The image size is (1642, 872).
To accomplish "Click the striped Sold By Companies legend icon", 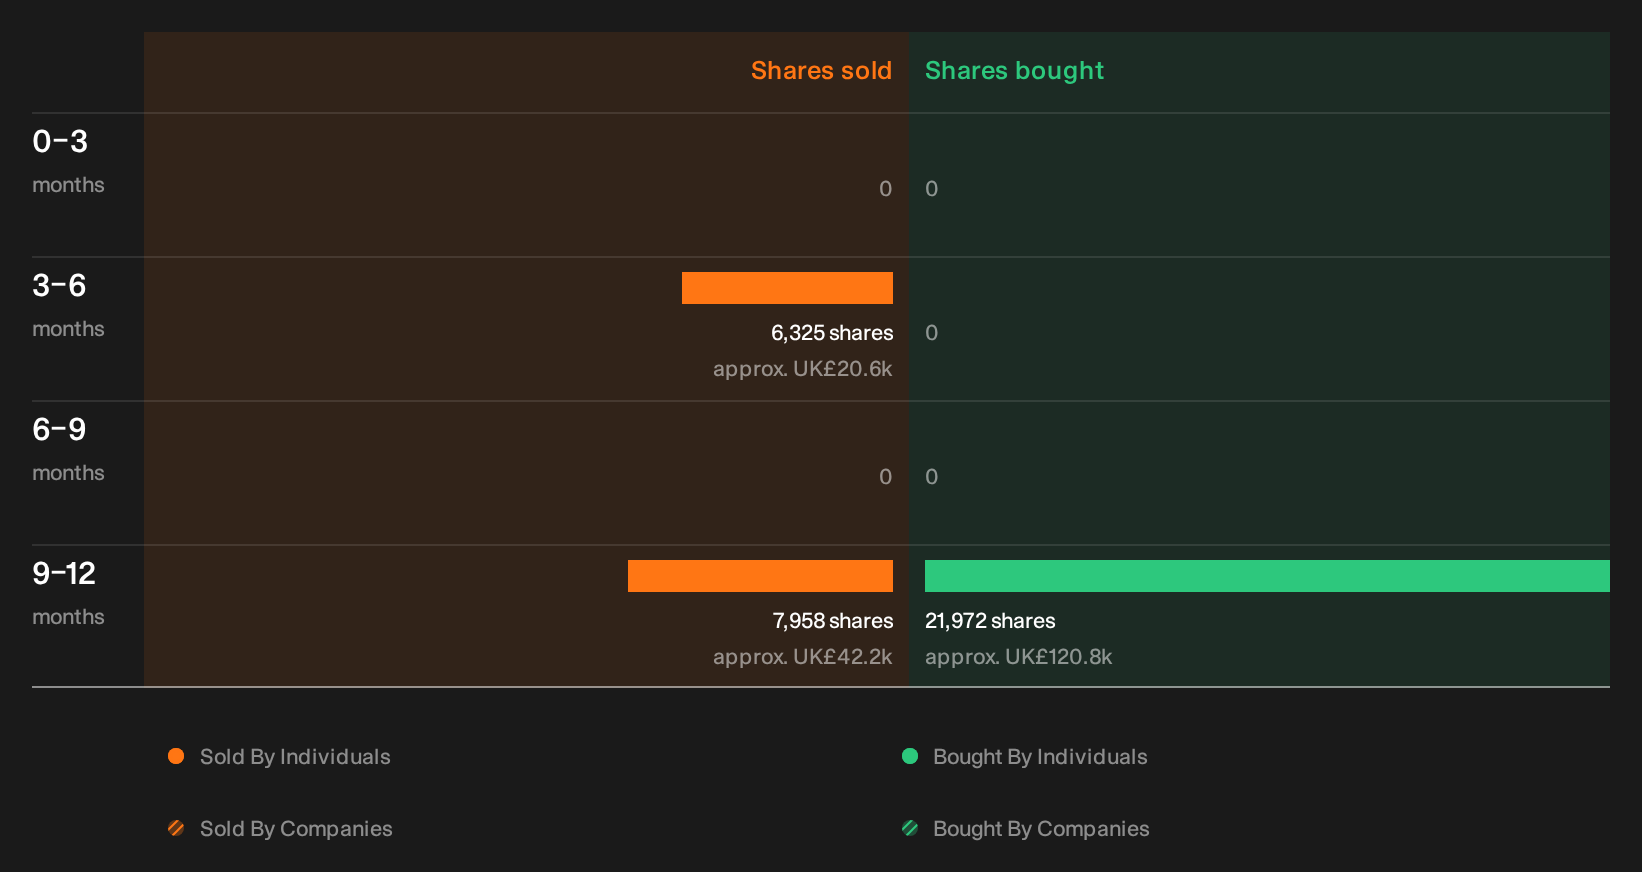I will (176, 828).
